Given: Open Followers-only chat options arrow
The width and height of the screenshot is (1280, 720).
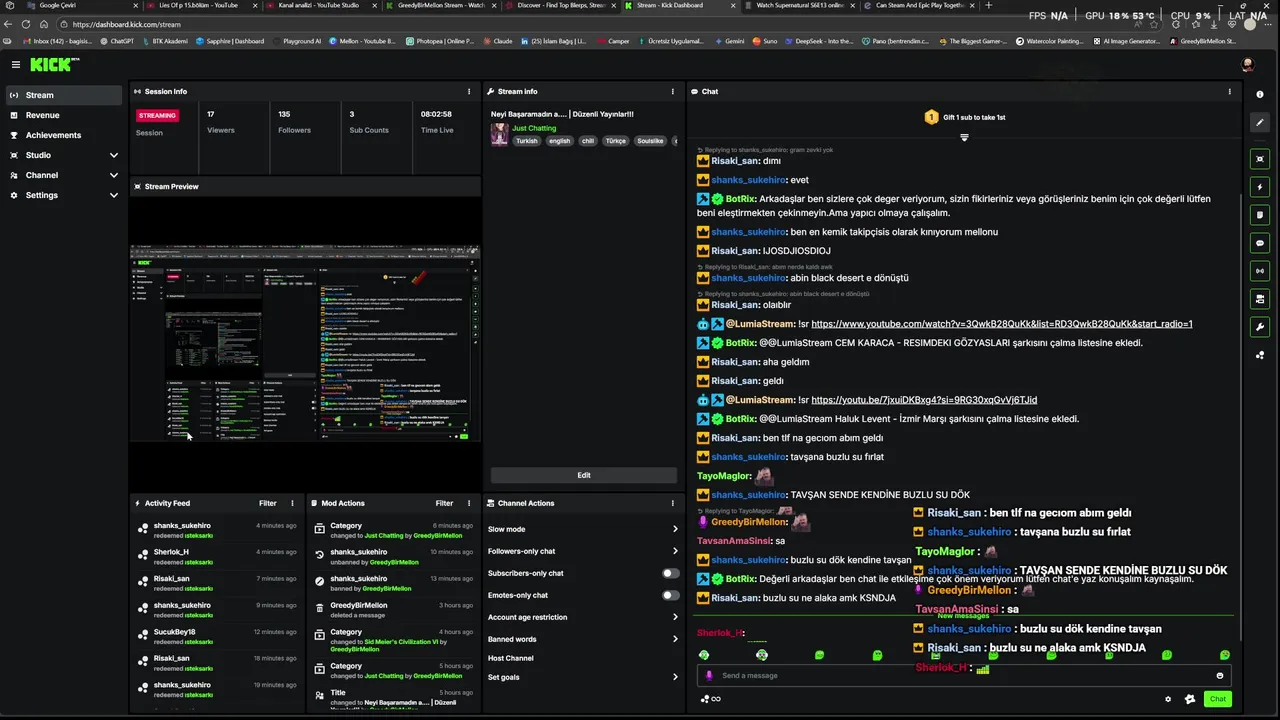Looking at the screenshot, I should coord(675,551).
